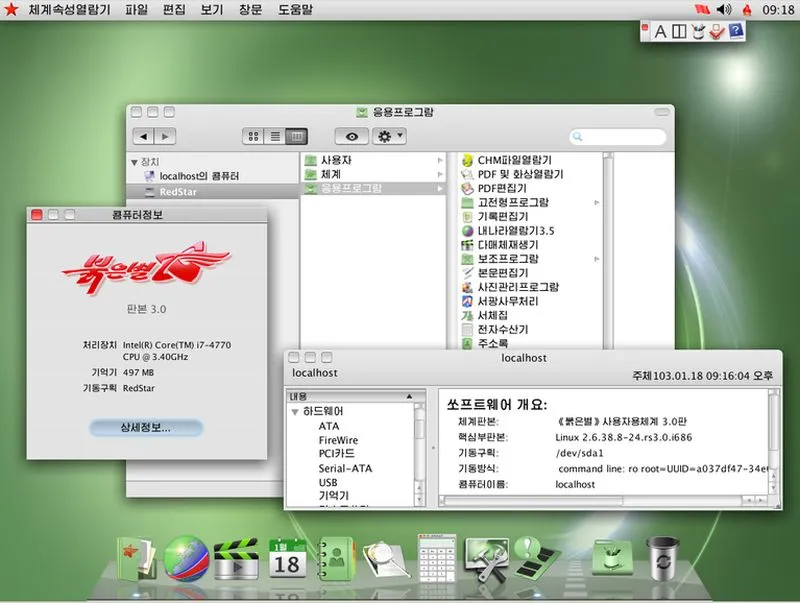Open the 도움말 help menu
Image resolution: width=800 pixels, height=603 pixels.
point(296,11)
